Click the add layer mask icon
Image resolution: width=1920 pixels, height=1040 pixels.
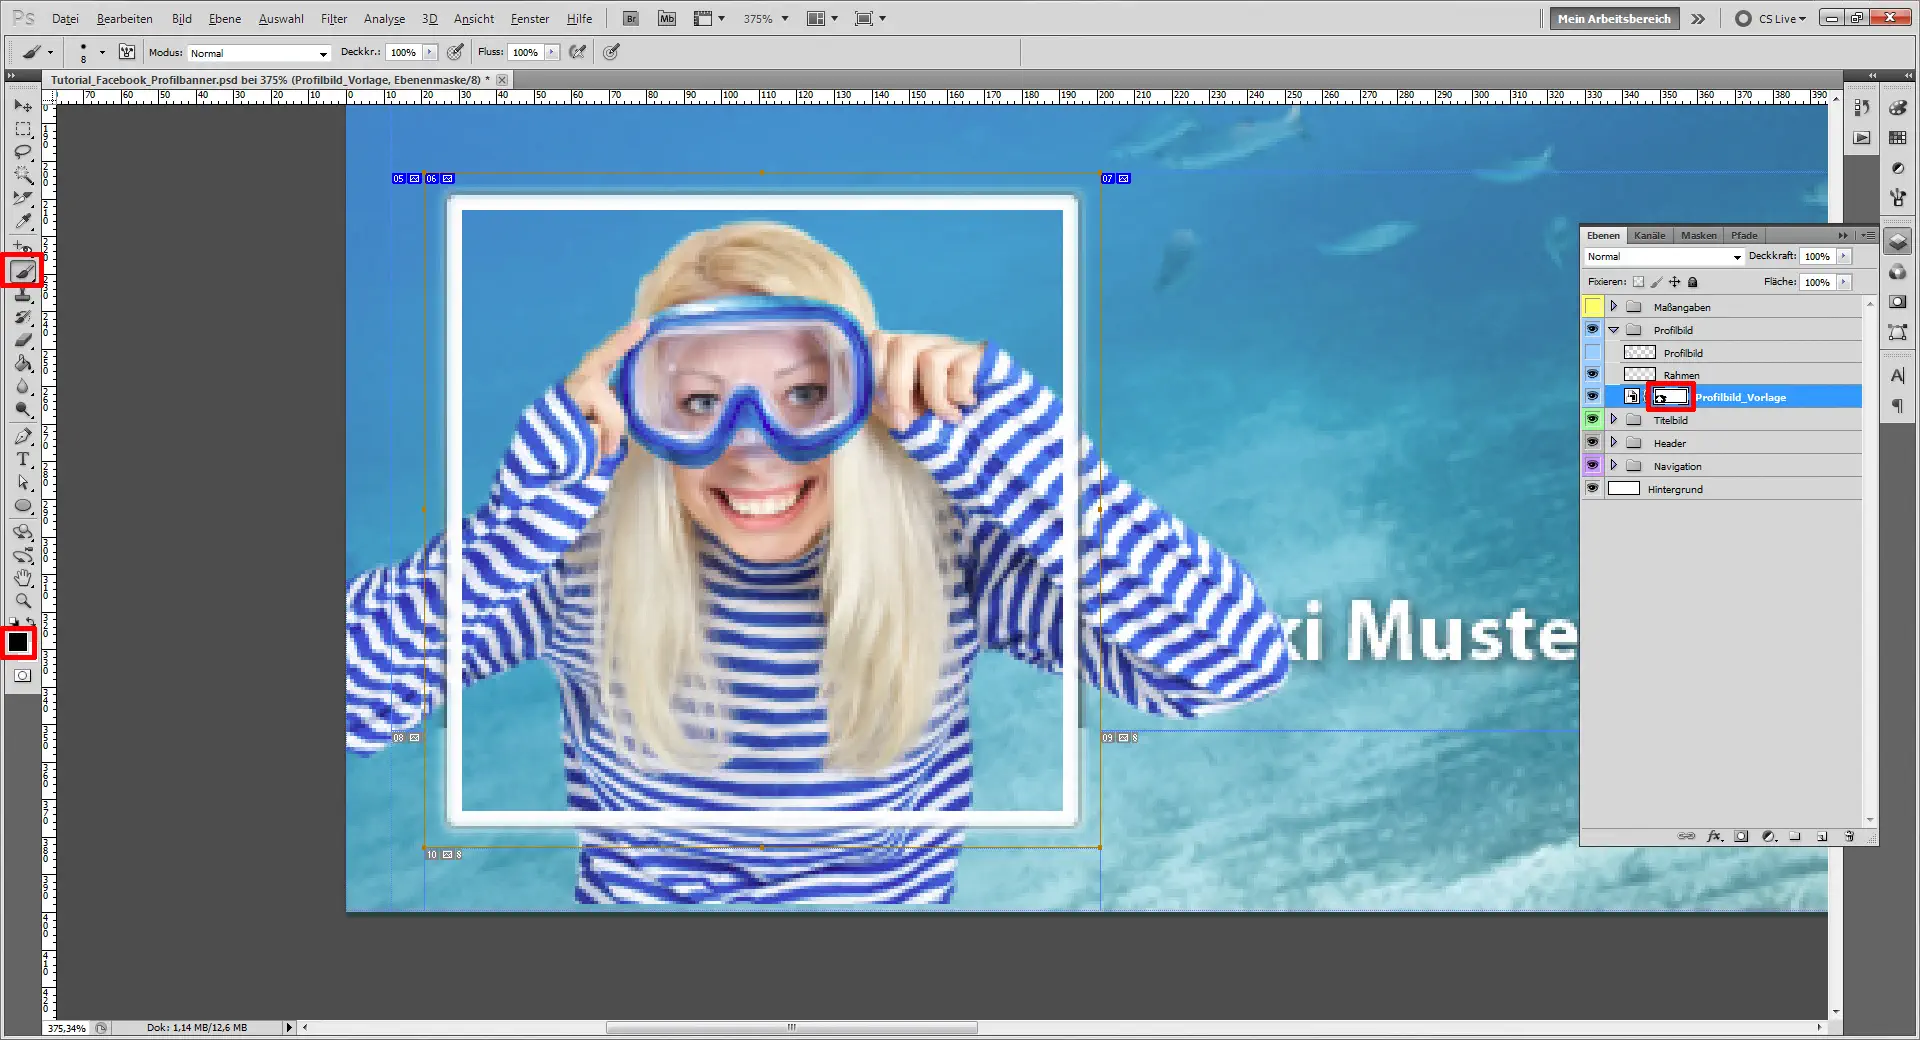[x=1741, y=836]
